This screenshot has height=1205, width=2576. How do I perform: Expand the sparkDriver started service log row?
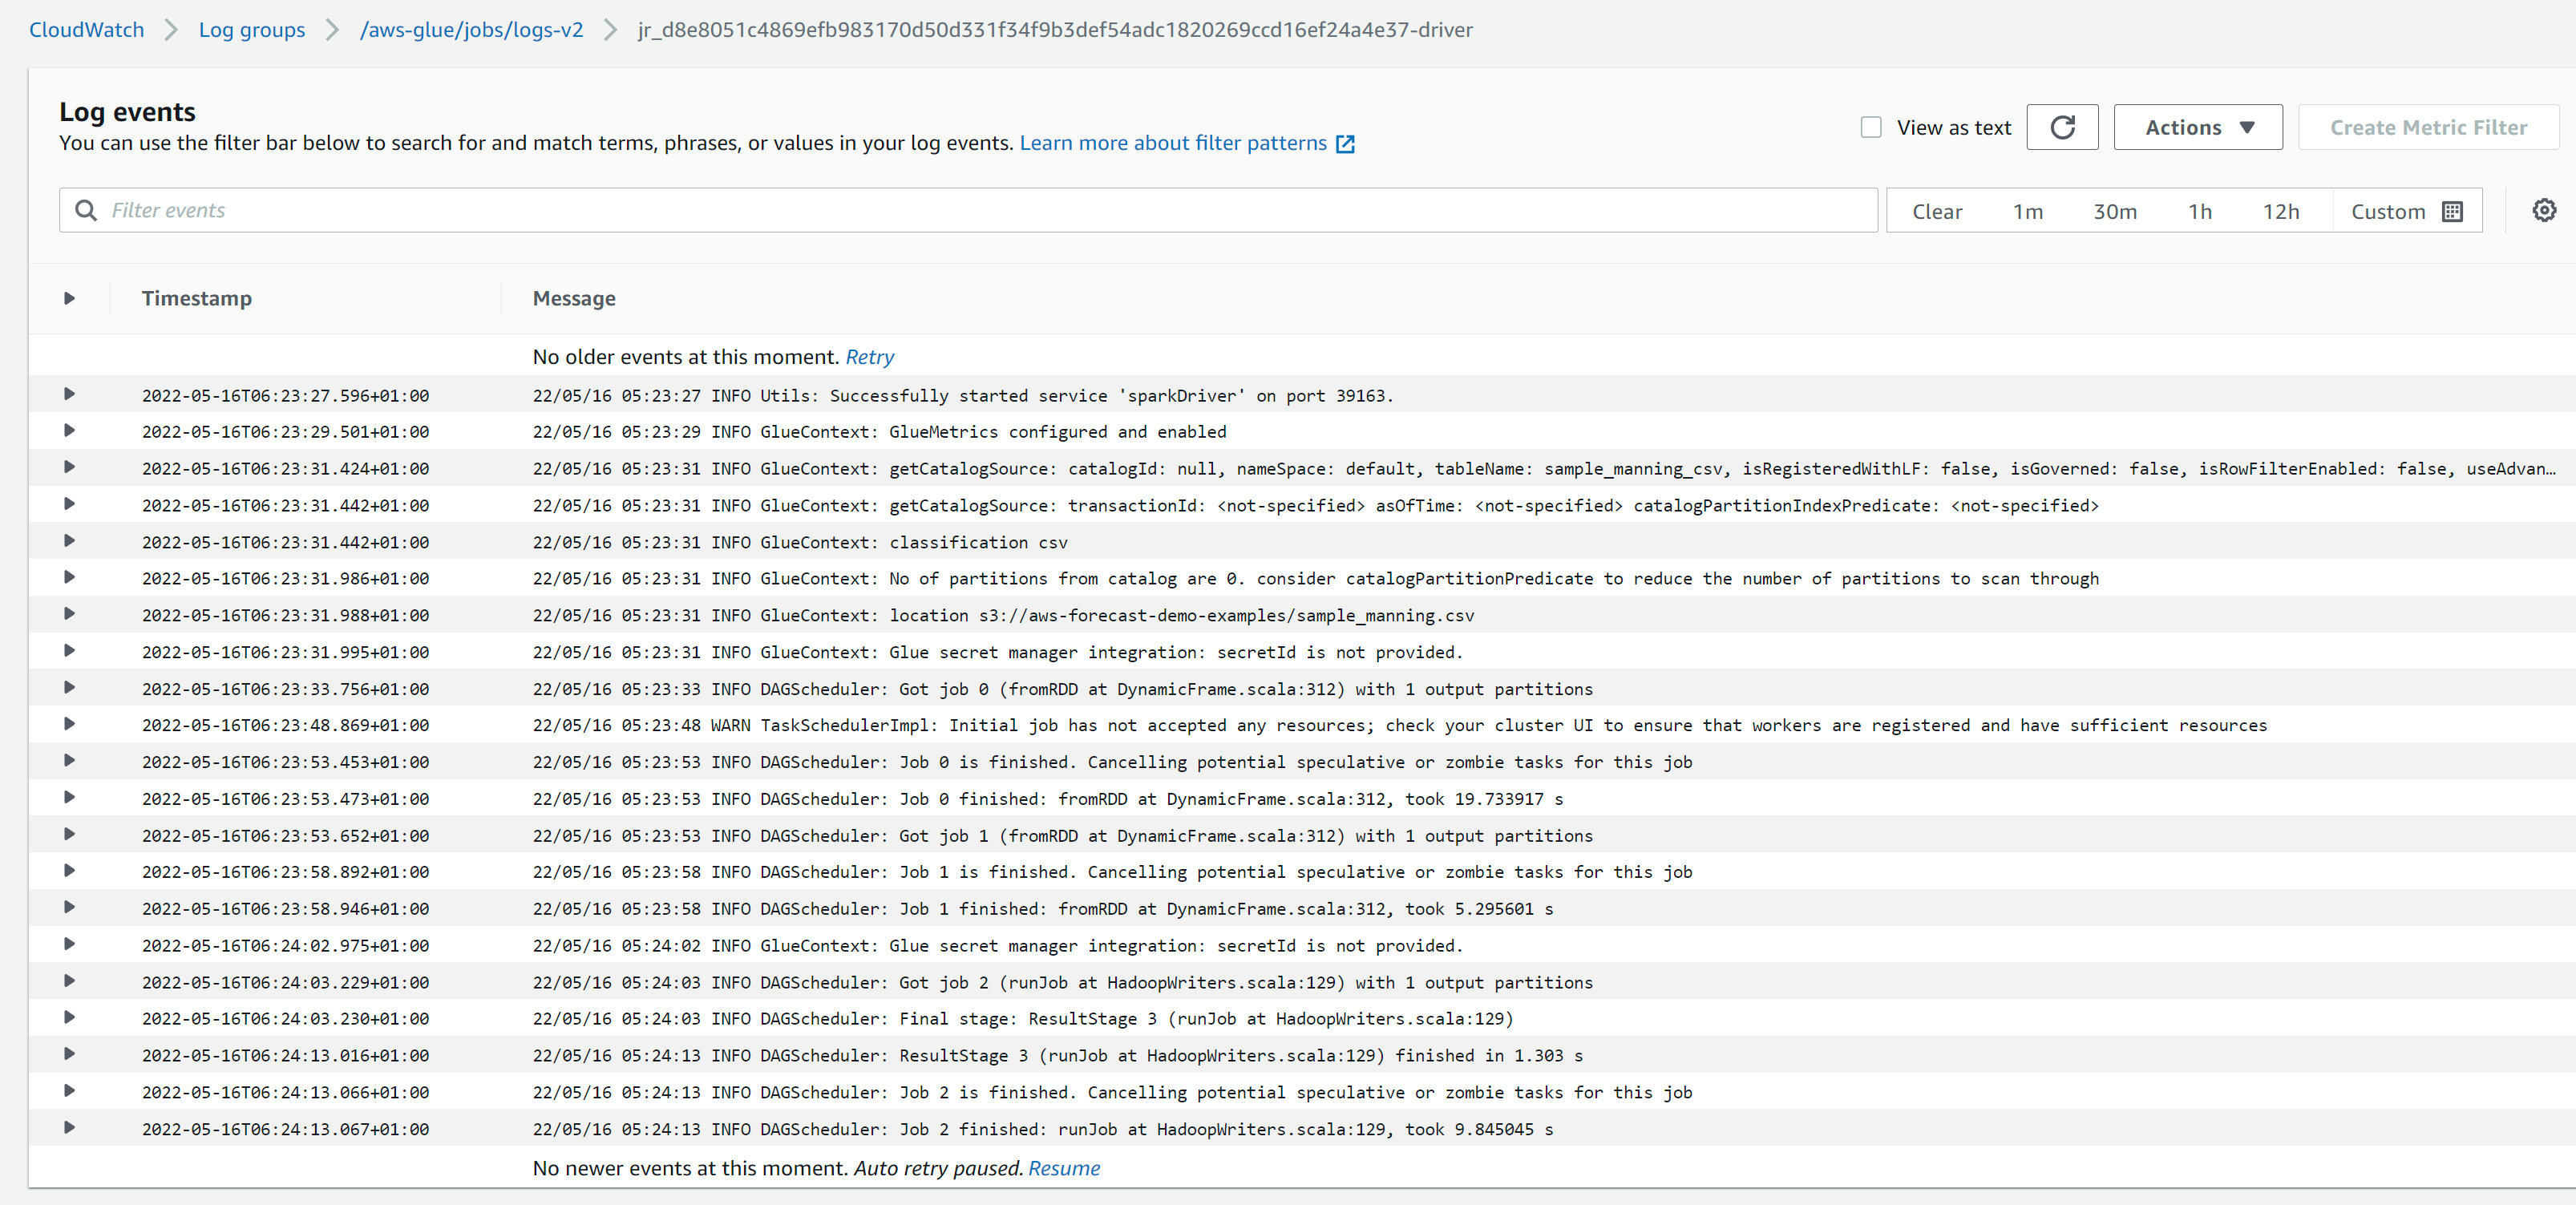[x=69, y=394]
